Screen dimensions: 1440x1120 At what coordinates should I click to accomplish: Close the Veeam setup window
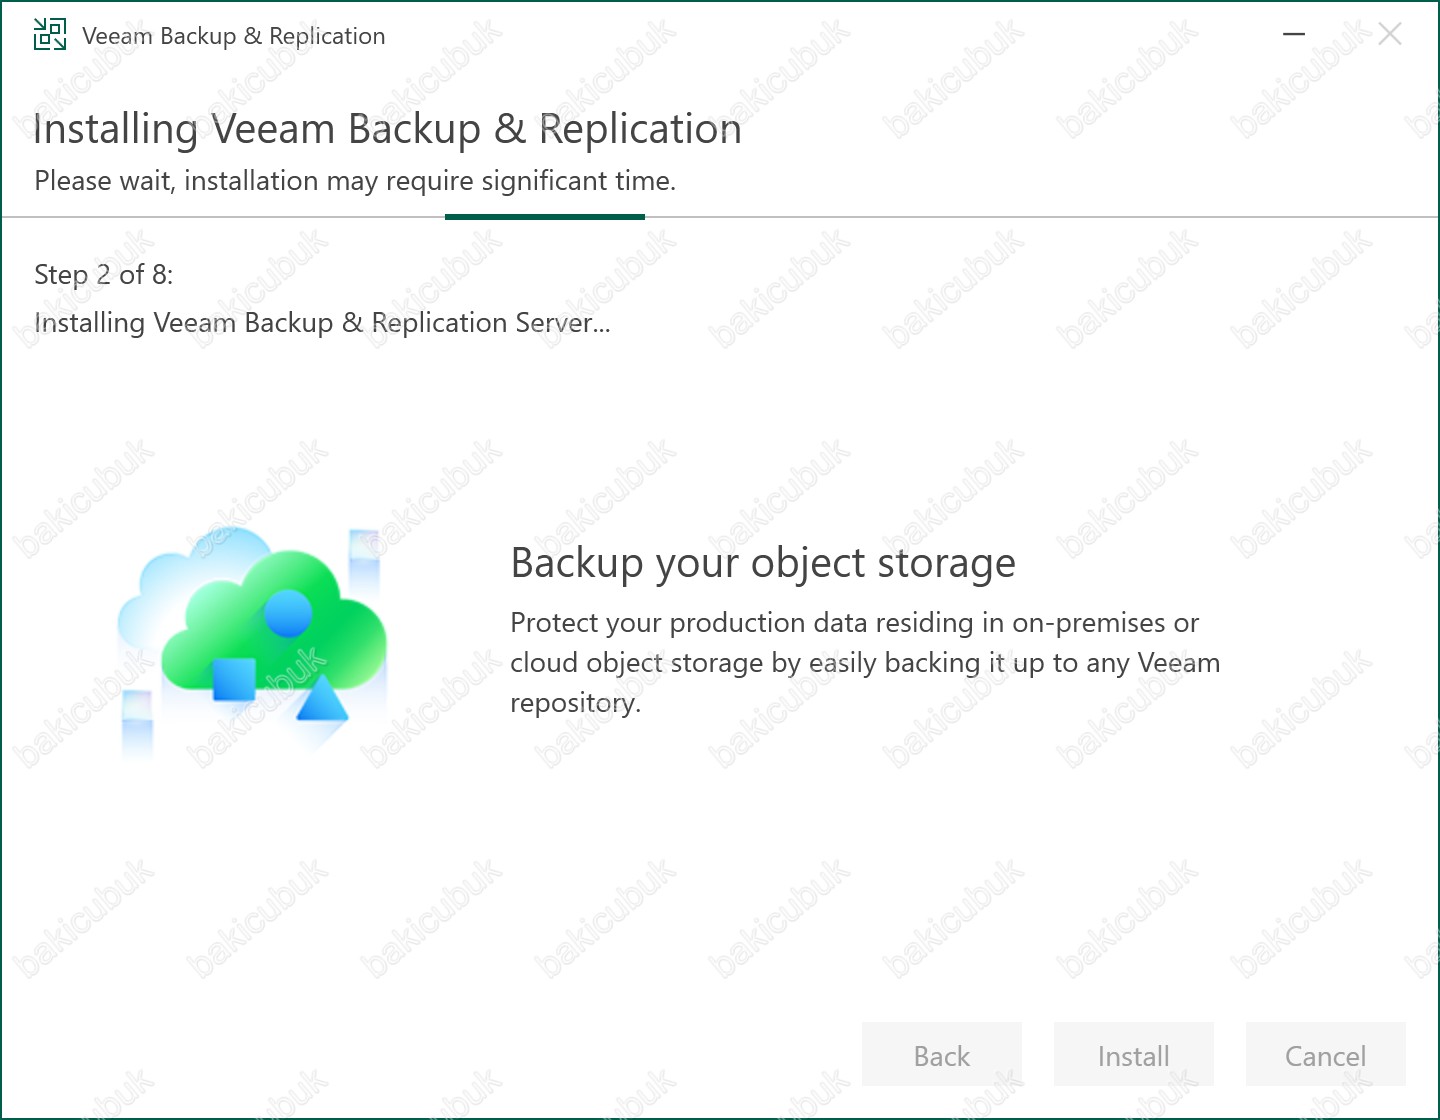click(1390, 35)
